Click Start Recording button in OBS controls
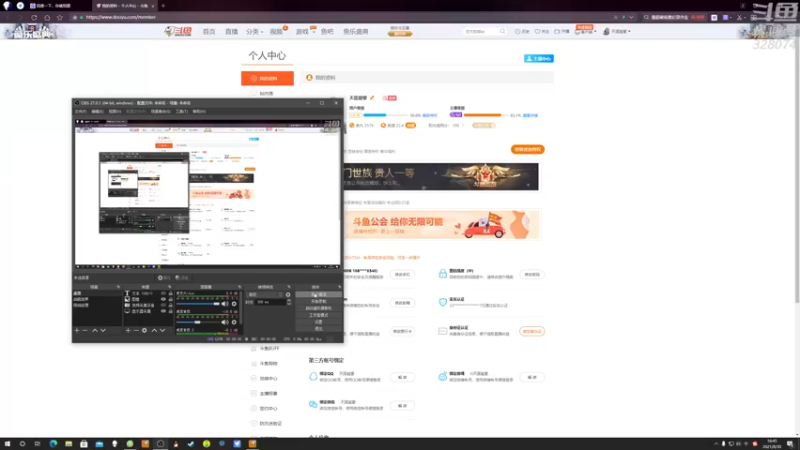This screenshot has height=450, width=800. 319,302
